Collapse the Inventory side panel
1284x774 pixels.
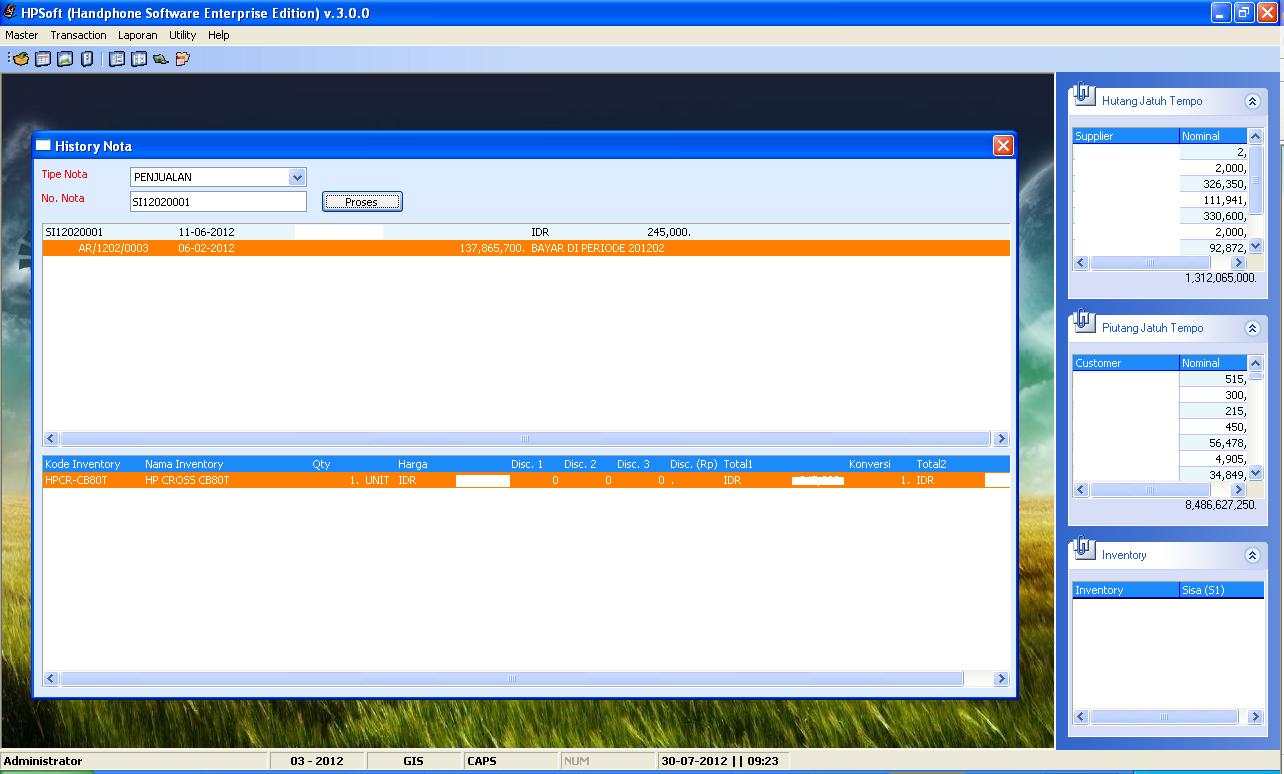click(x=1252, y=555)
